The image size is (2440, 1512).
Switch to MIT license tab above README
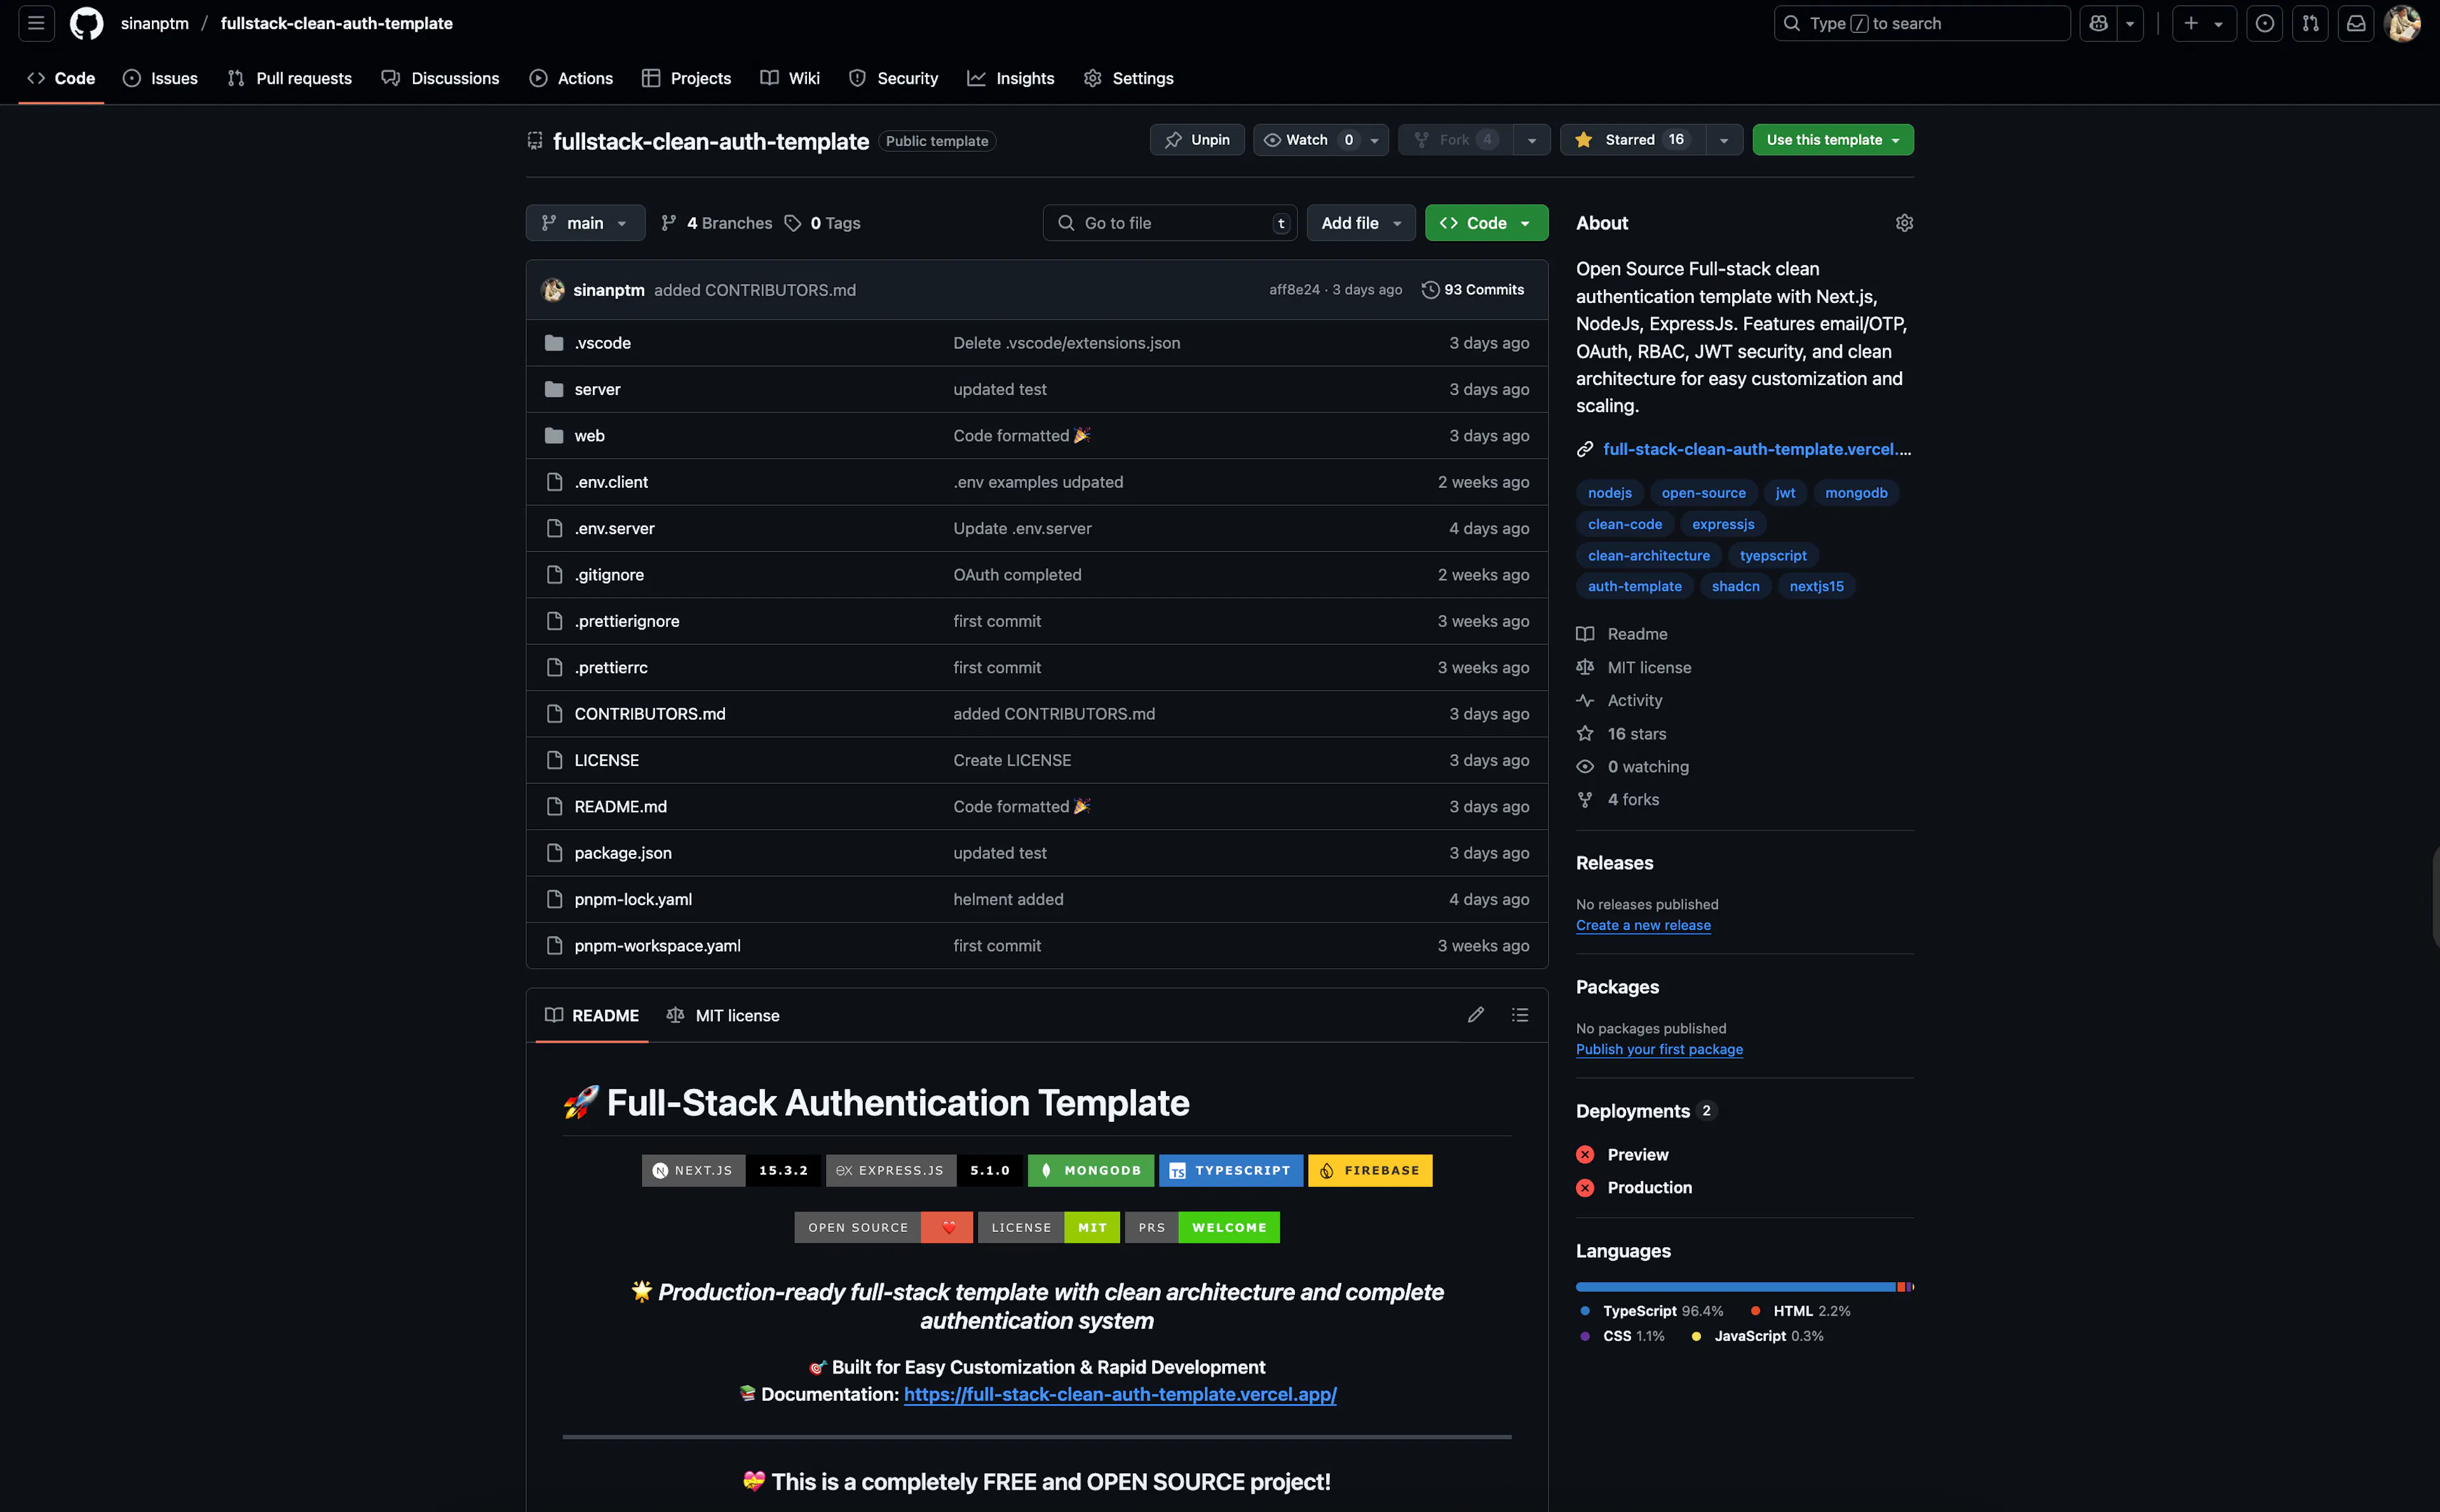tap(723, 1015)
